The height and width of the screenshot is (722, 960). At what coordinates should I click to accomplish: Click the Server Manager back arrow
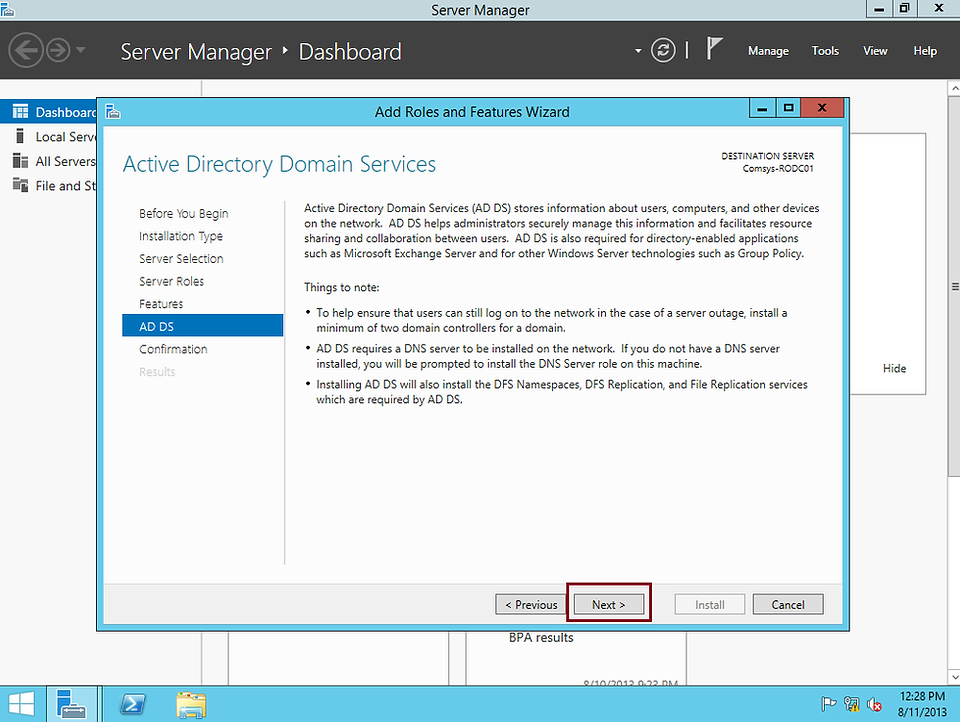point(26,50)
